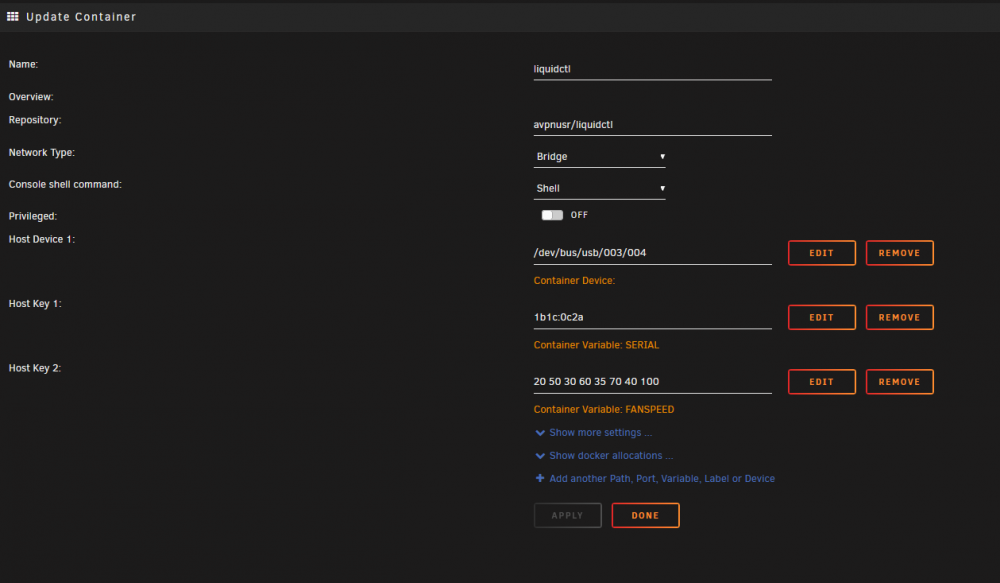This screenshot has width=1000, height=583.
Task: Click the Container Device: label
Action: pyautogui.click(x=574, y=281)
